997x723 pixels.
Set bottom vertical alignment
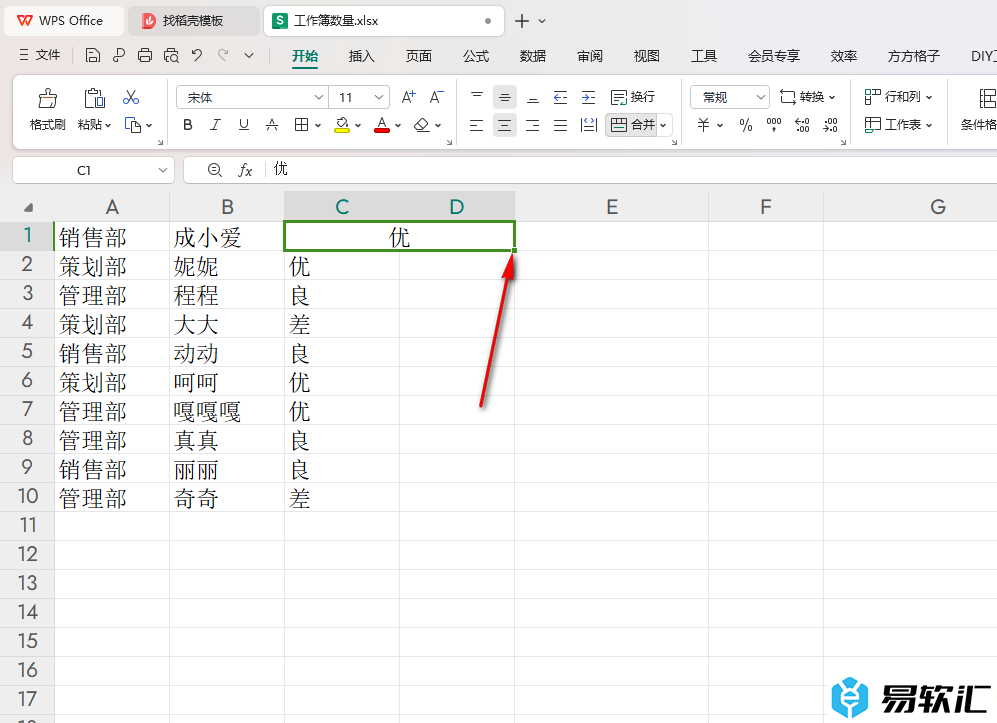point(533,97)
